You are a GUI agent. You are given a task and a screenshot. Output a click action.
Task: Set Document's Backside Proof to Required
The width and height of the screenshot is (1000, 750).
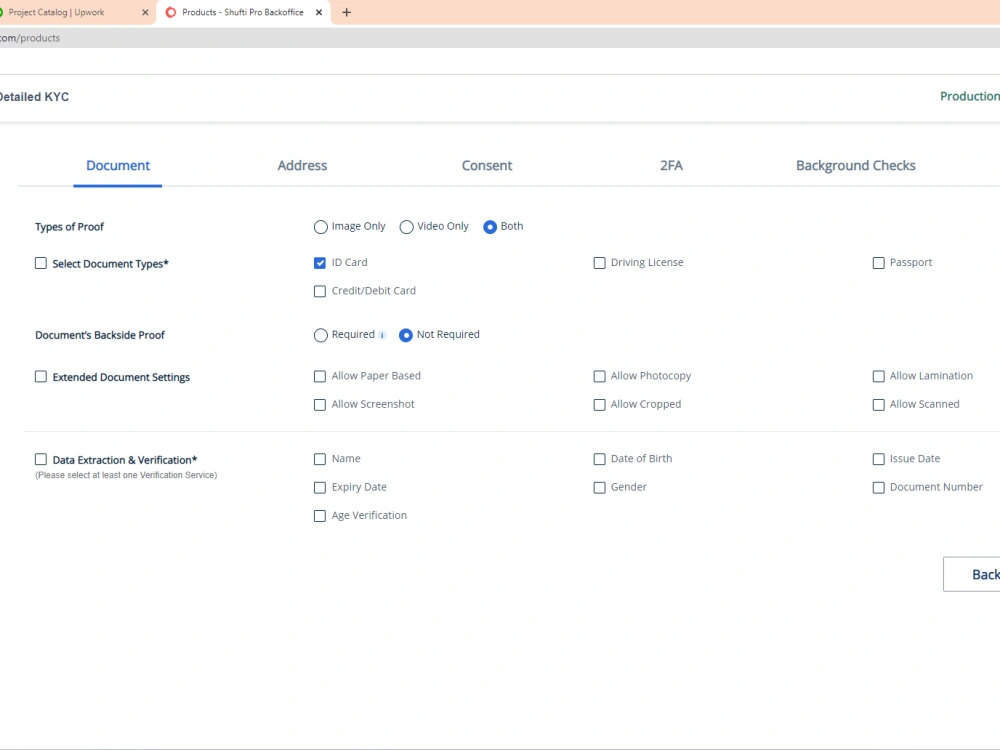(x=321, y=334)
